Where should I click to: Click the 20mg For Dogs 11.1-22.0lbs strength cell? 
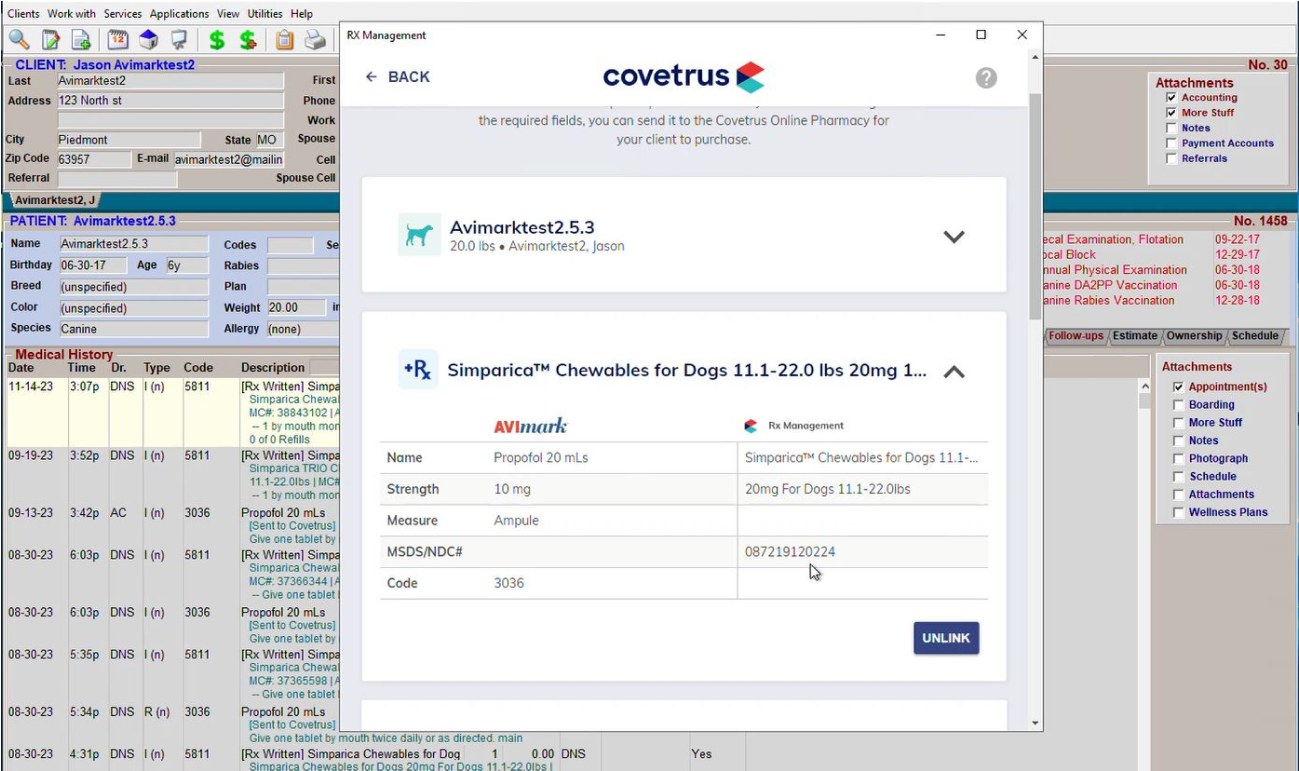pyautogui.click(x=828, y=489)
